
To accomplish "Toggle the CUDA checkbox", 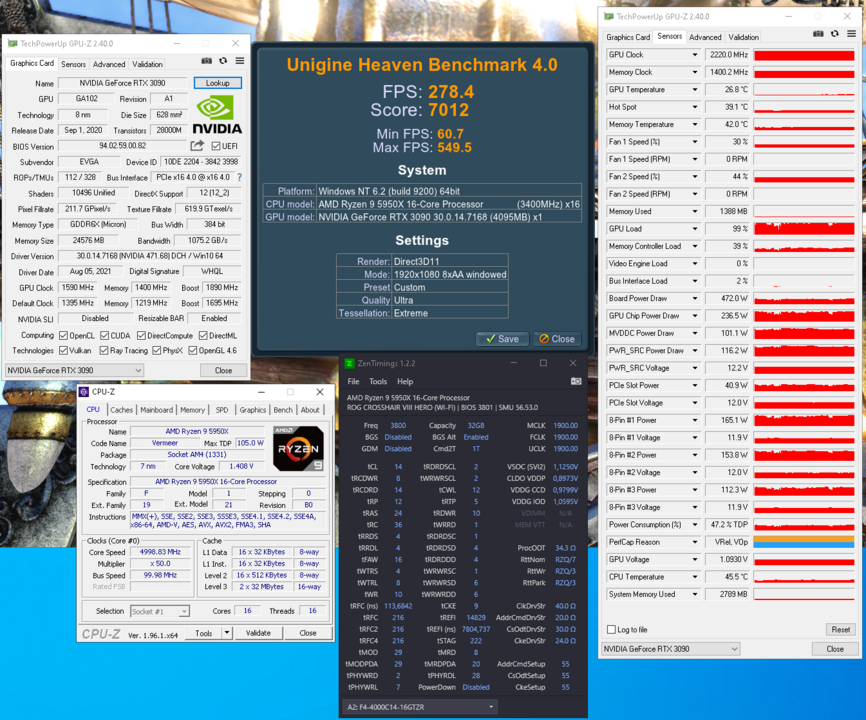I will point(104,336).
